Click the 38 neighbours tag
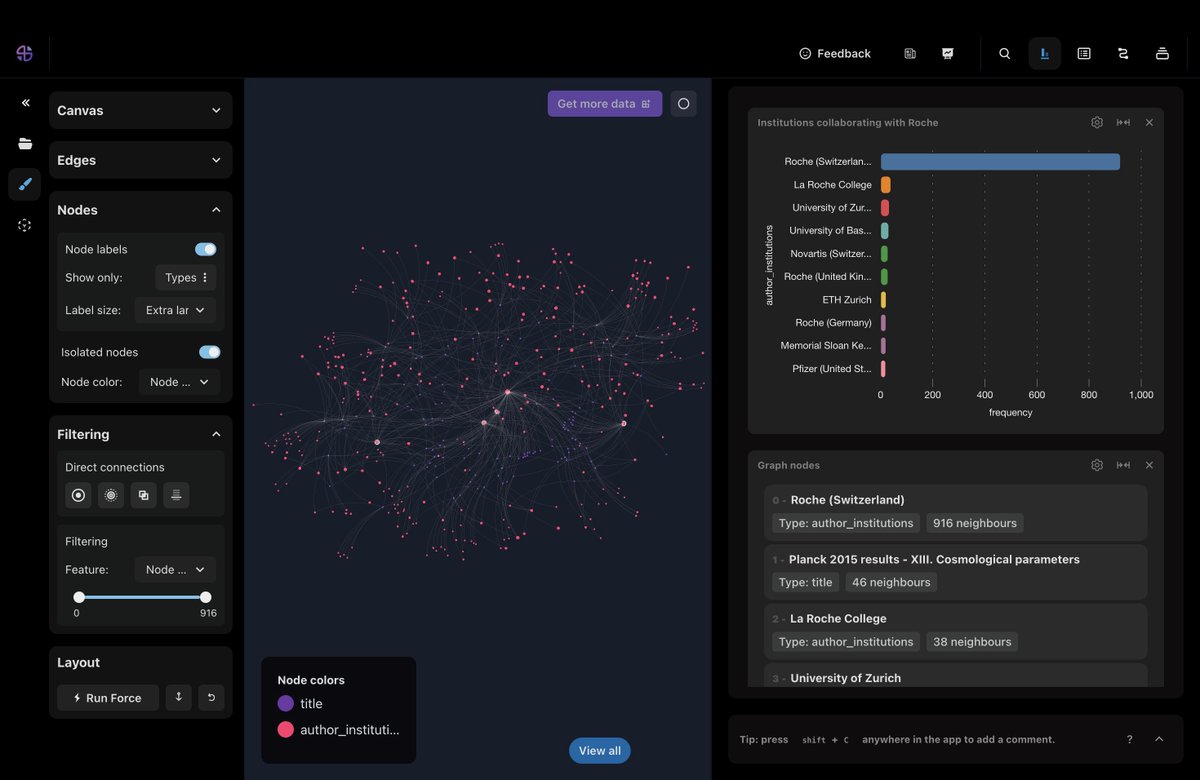This screenshot has width=1200, height=780. [x=972, y=642]
